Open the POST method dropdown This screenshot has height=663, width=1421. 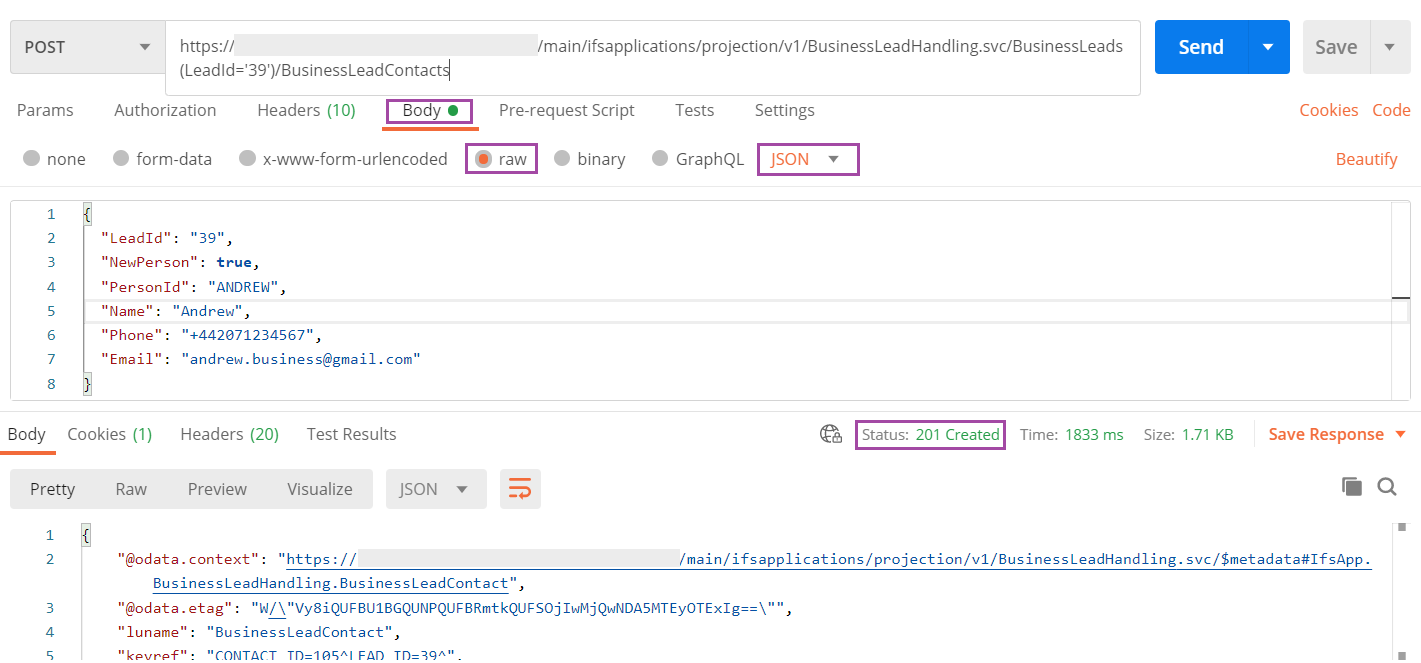pos(85,46)
